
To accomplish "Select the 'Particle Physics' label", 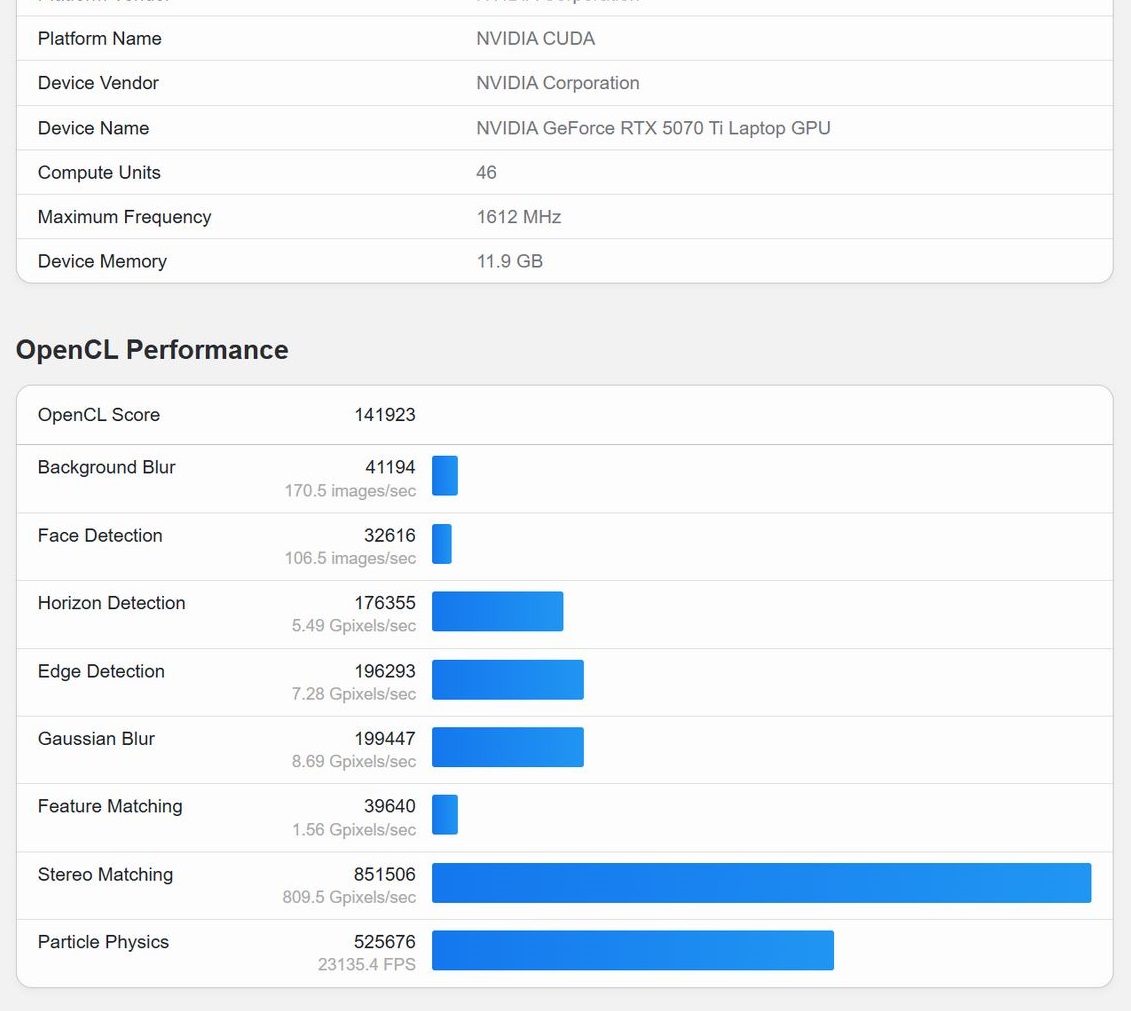I will click(103, 942).
